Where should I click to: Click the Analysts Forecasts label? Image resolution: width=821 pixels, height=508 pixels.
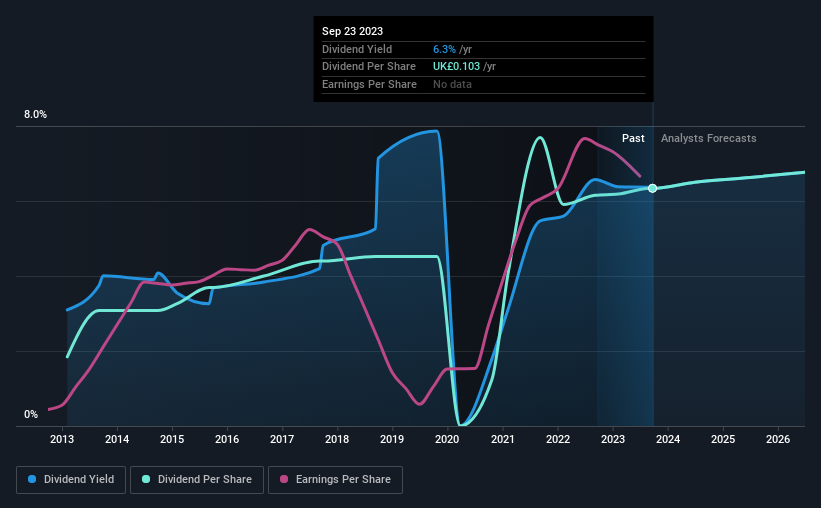708,138
